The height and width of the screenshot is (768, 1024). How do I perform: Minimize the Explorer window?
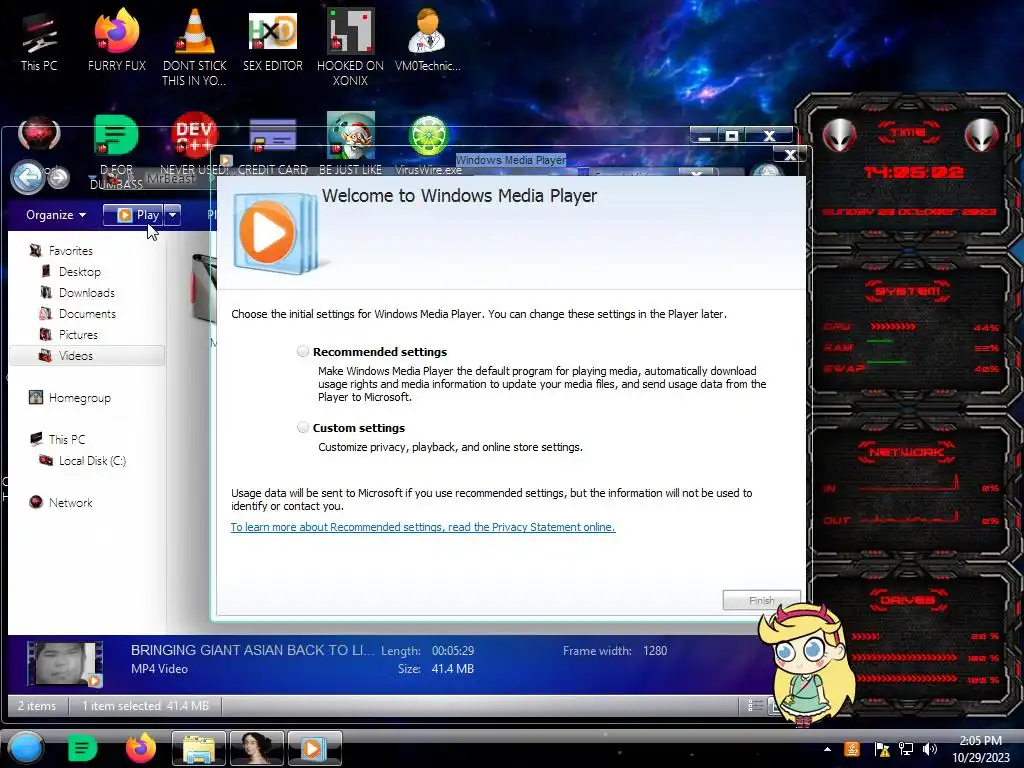pos(704,136)
